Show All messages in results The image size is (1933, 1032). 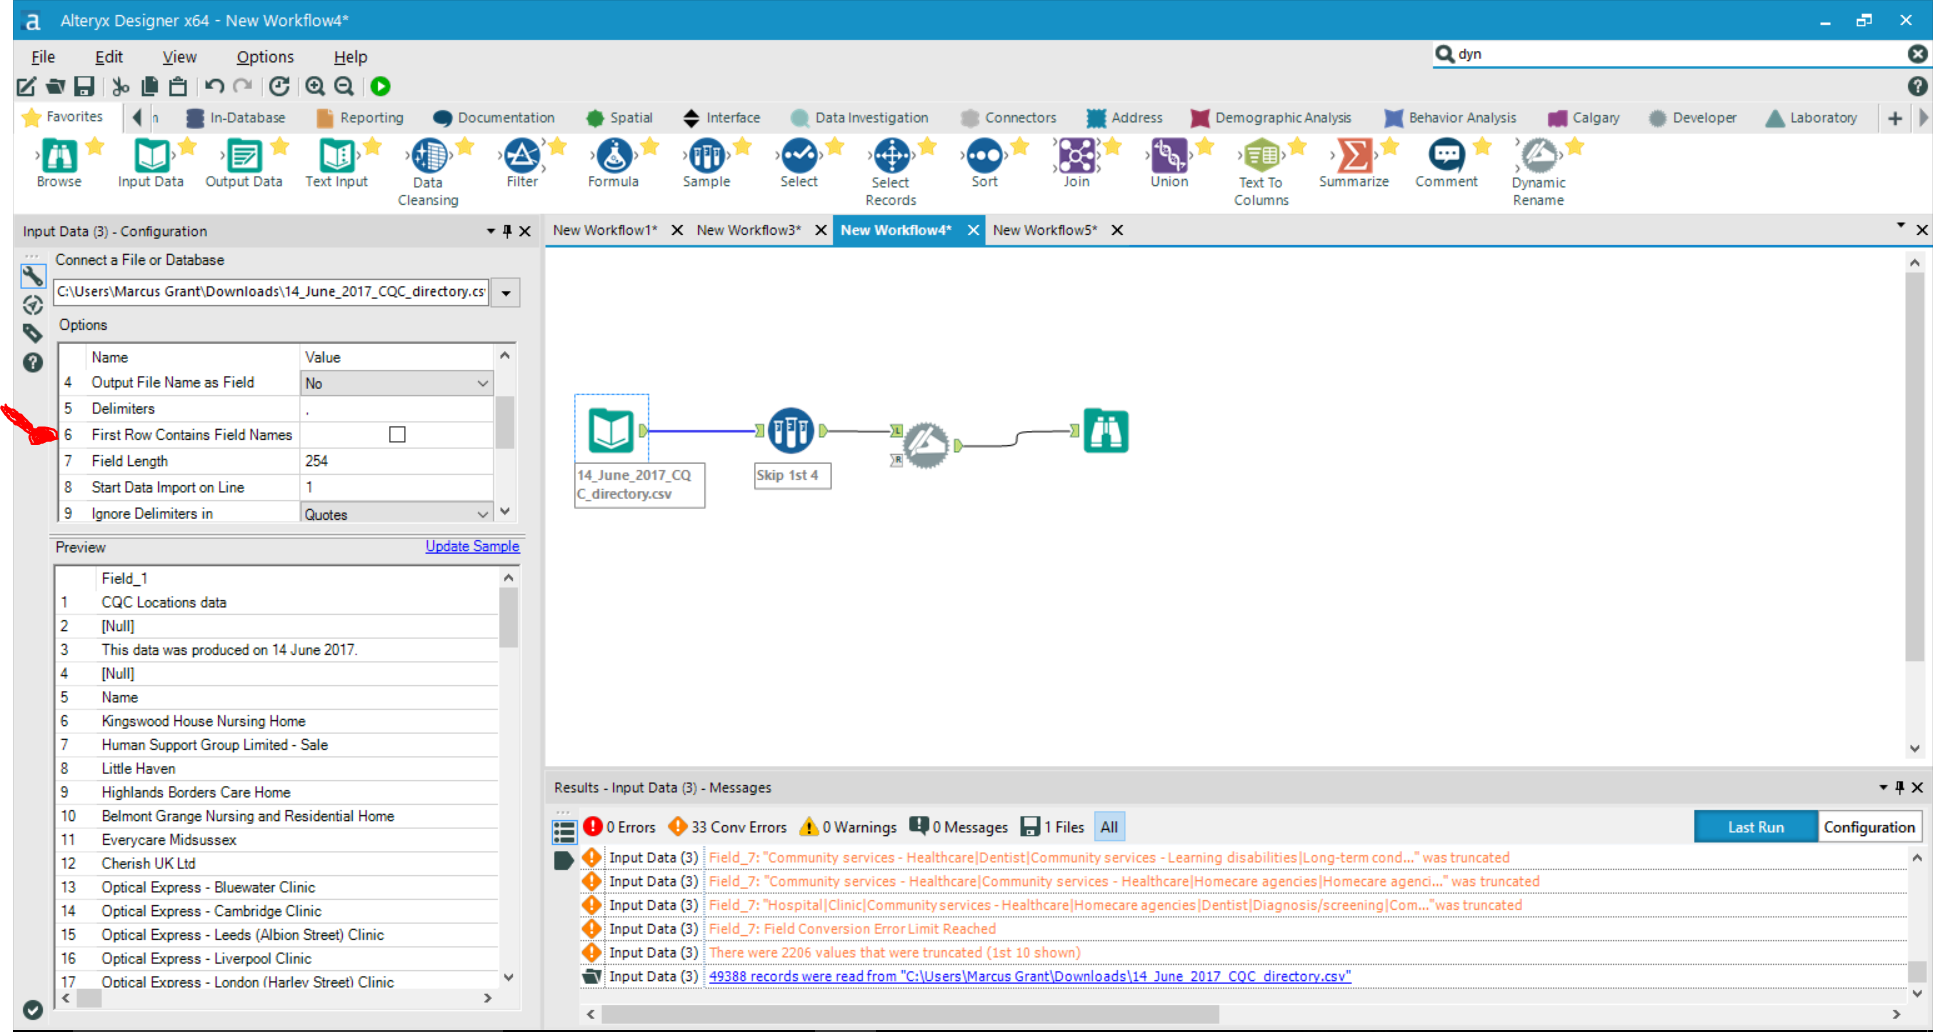point(1109,827)
